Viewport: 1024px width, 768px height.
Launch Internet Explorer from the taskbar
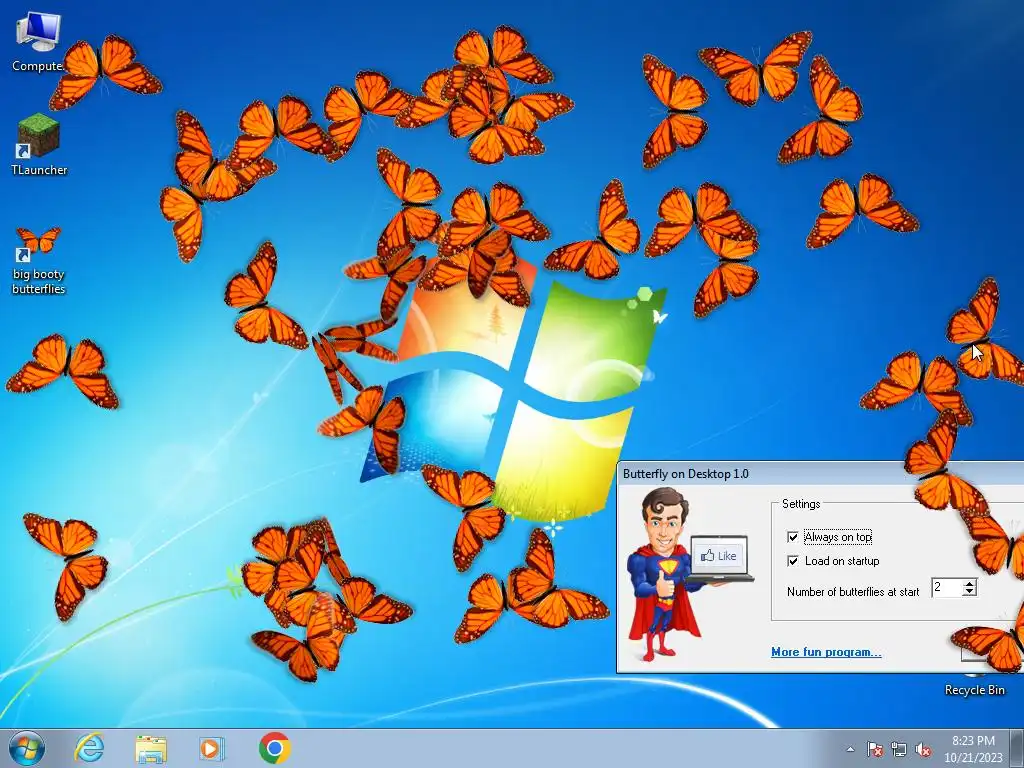[x=89, y=748]
